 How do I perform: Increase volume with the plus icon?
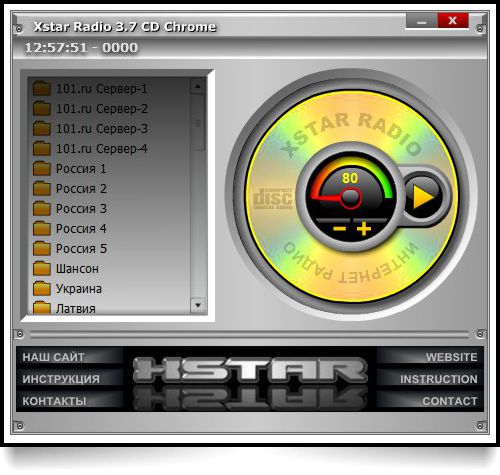pyautogui.click(x=364, y=229)
